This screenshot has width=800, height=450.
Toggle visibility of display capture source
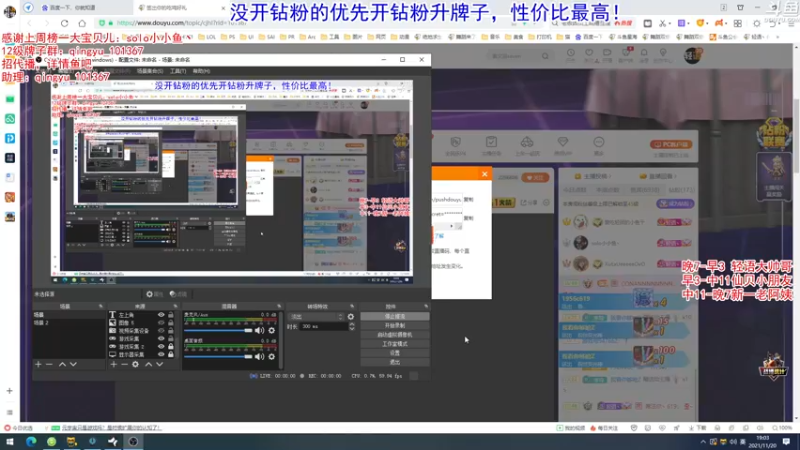pyautogui.click(x=161, y=354)
